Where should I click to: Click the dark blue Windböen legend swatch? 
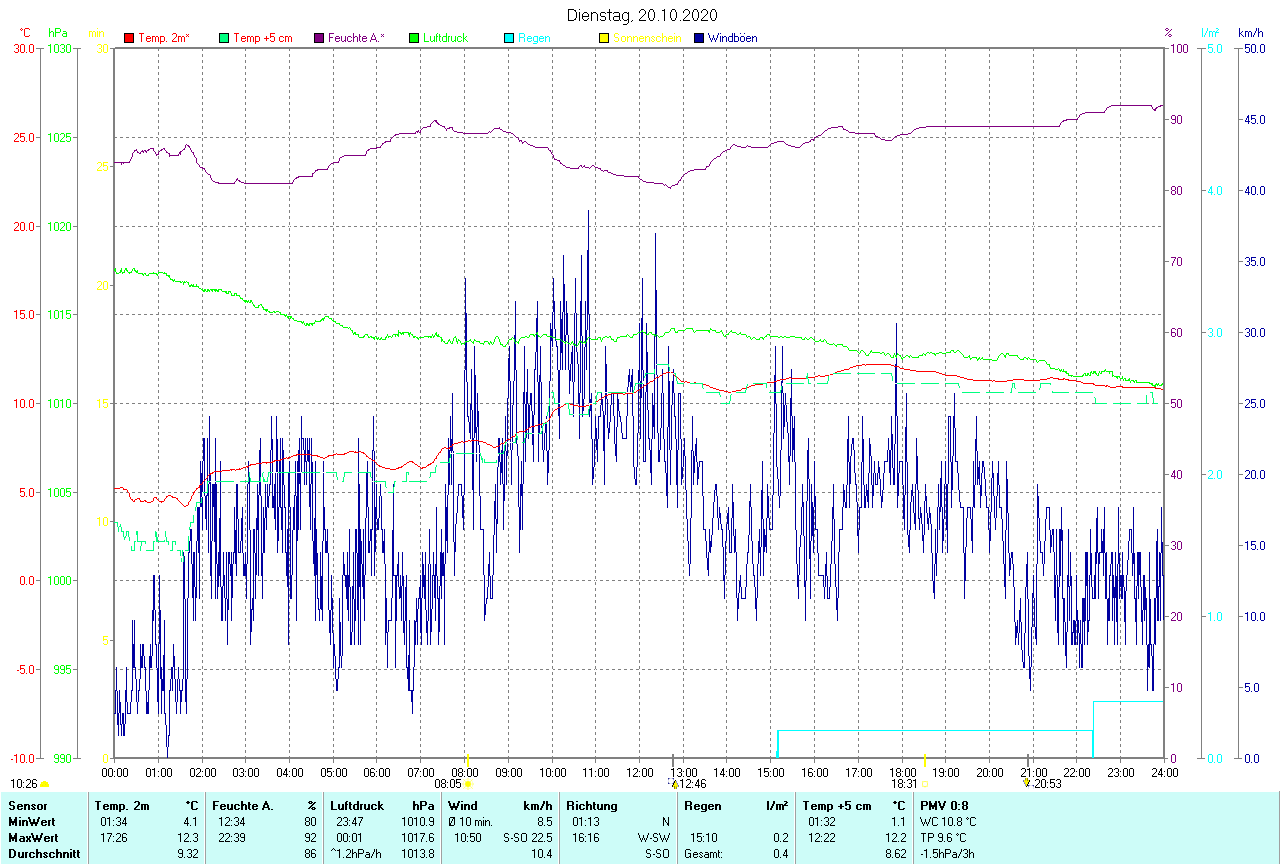point(699,38)
